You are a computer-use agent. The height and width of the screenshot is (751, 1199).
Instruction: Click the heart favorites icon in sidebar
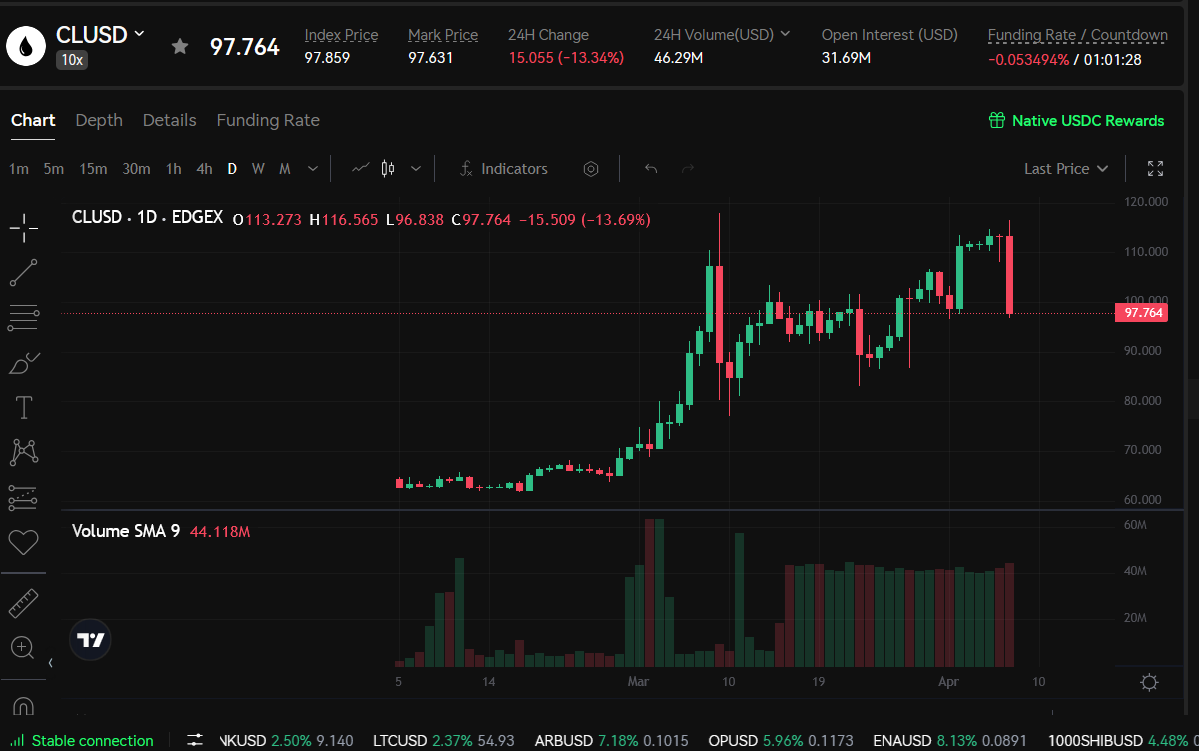24,542
